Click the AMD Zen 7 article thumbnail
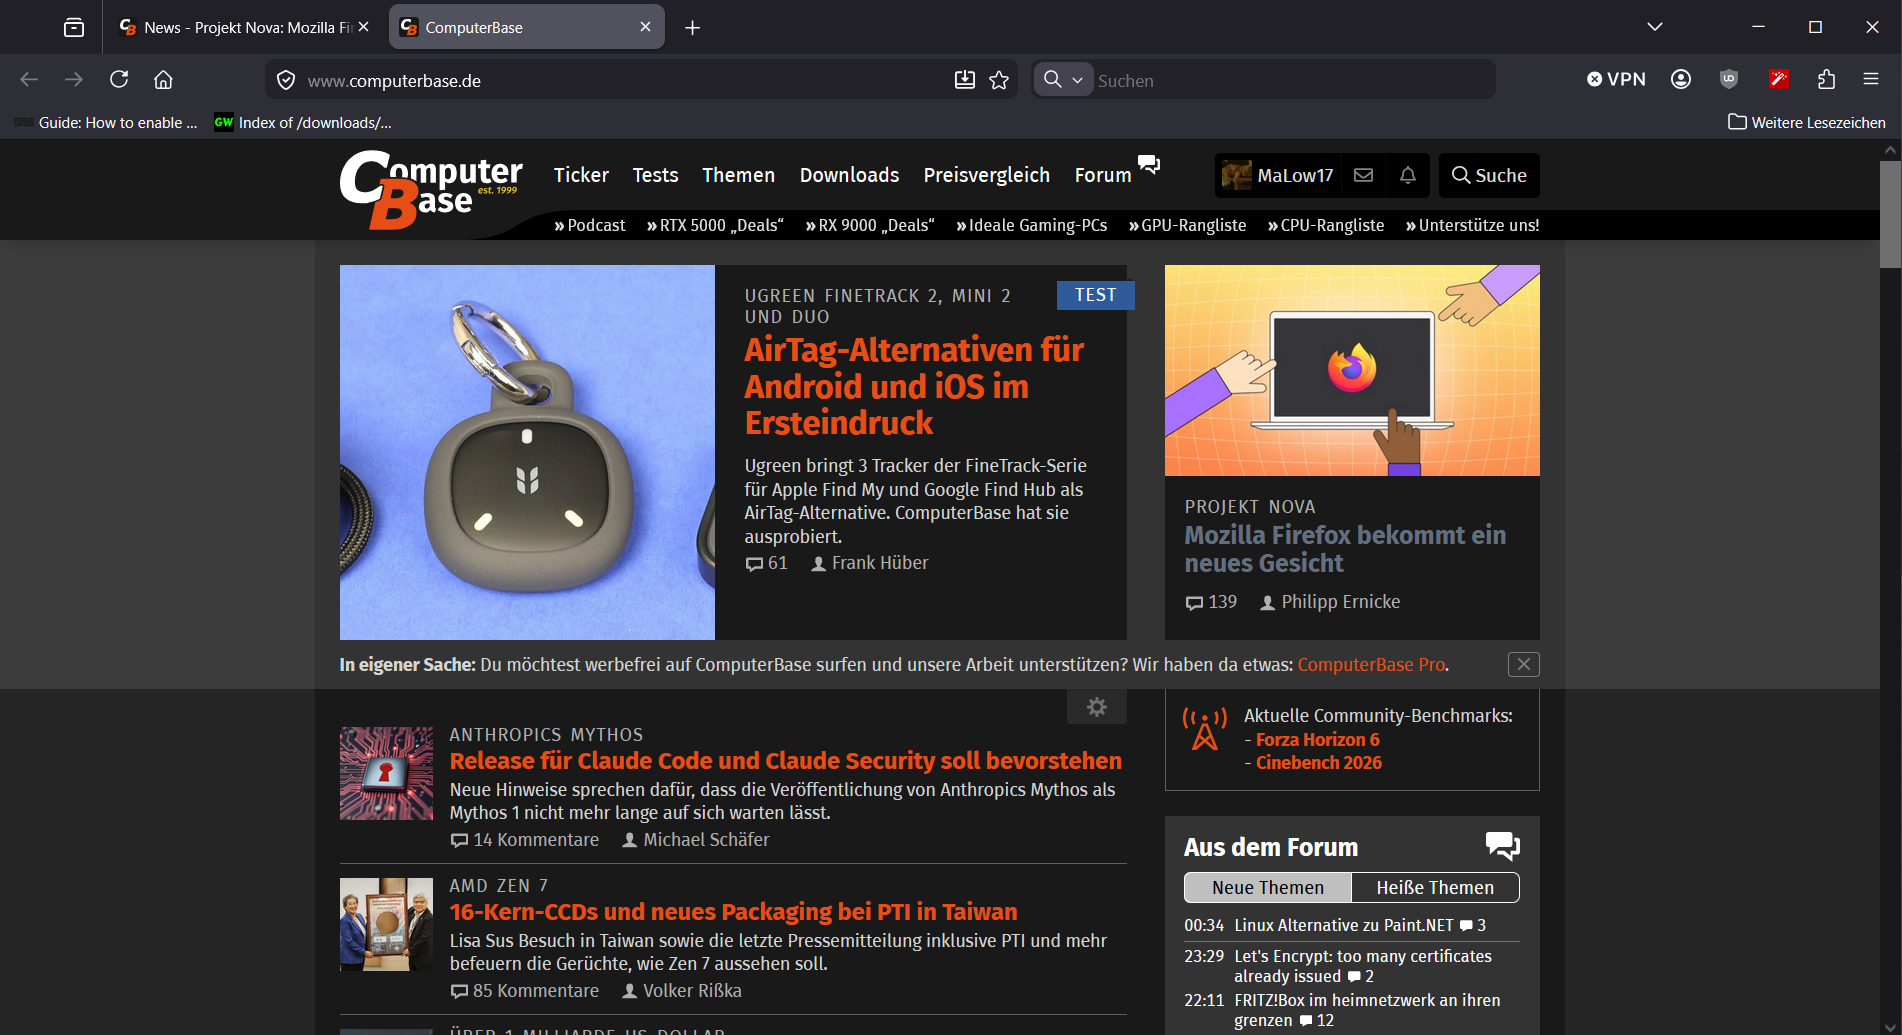The width and height of the screenshot is (1902, 1035). tap(386, 924)
